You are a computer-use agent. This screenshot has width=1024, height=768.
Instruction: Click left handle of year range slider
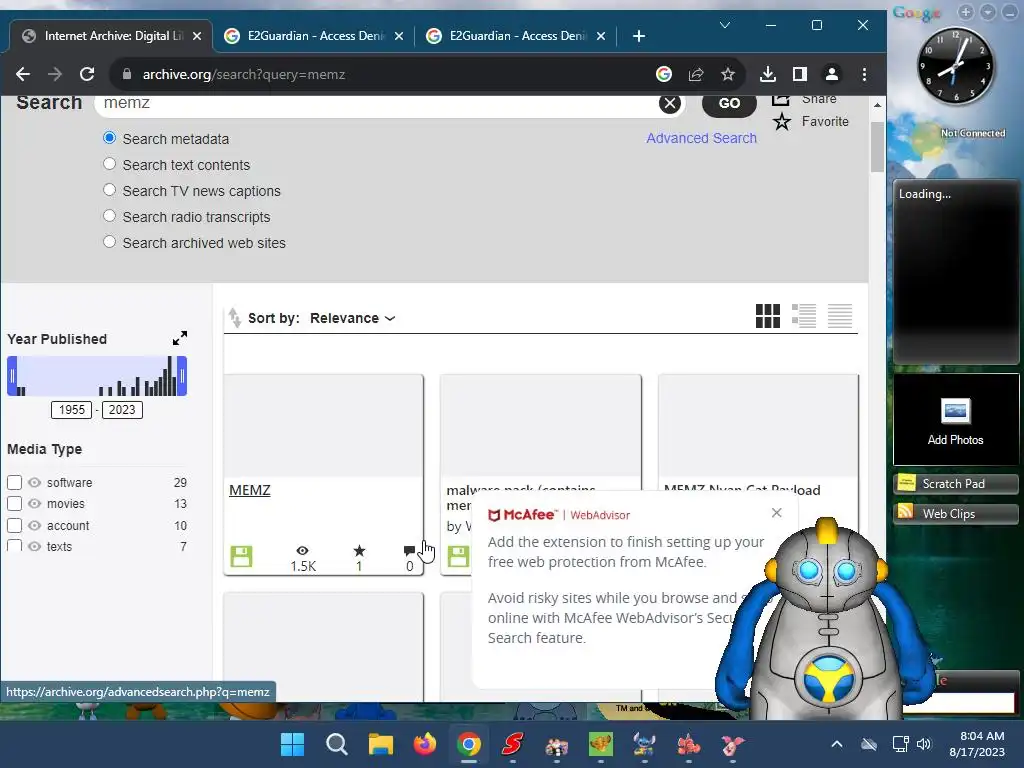12,376
